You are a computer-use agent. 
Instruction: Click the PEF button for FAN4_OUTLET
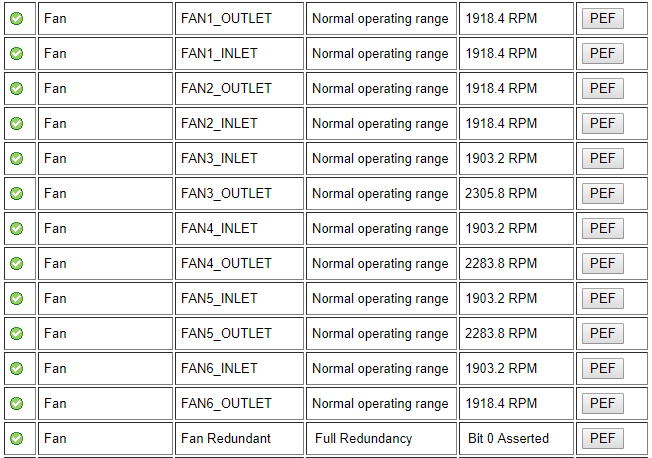pyautogui.click(x=603, y=263)
